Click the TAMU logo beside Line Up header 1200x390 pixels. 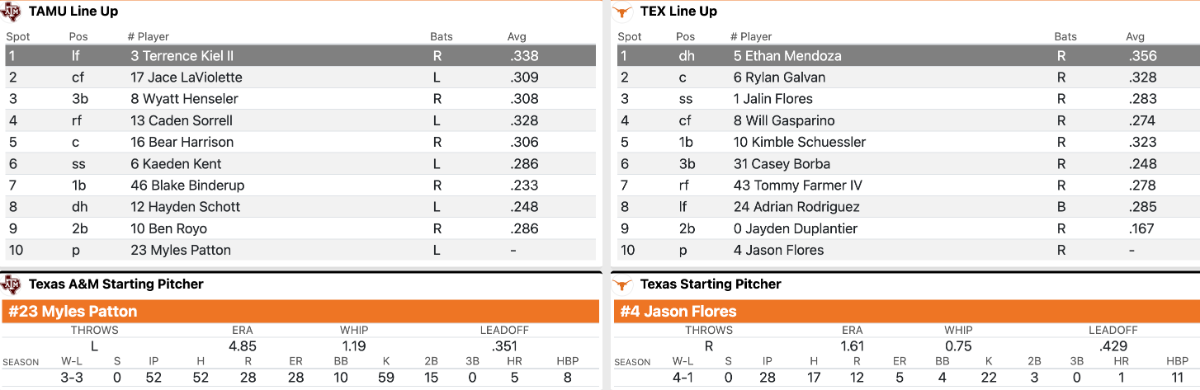[x=14, y=11]
